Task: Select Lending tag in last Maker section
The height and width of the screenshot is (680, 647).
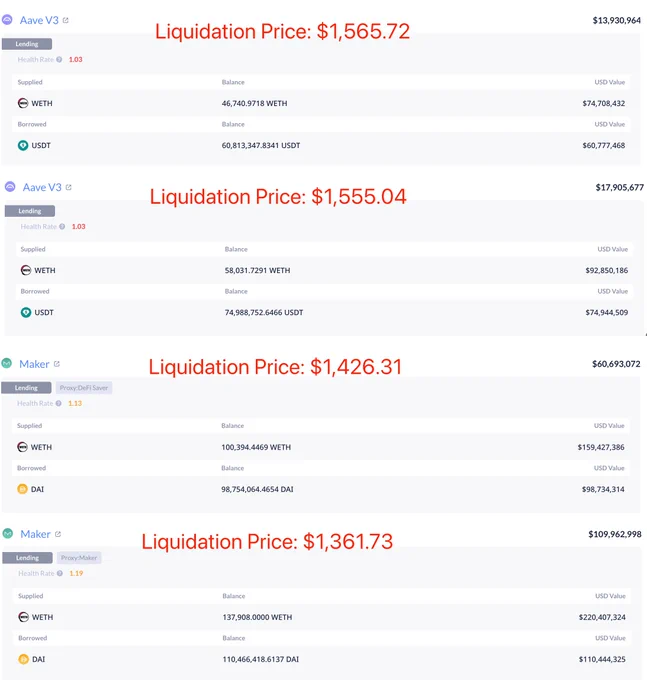Action: click(28, 558)
